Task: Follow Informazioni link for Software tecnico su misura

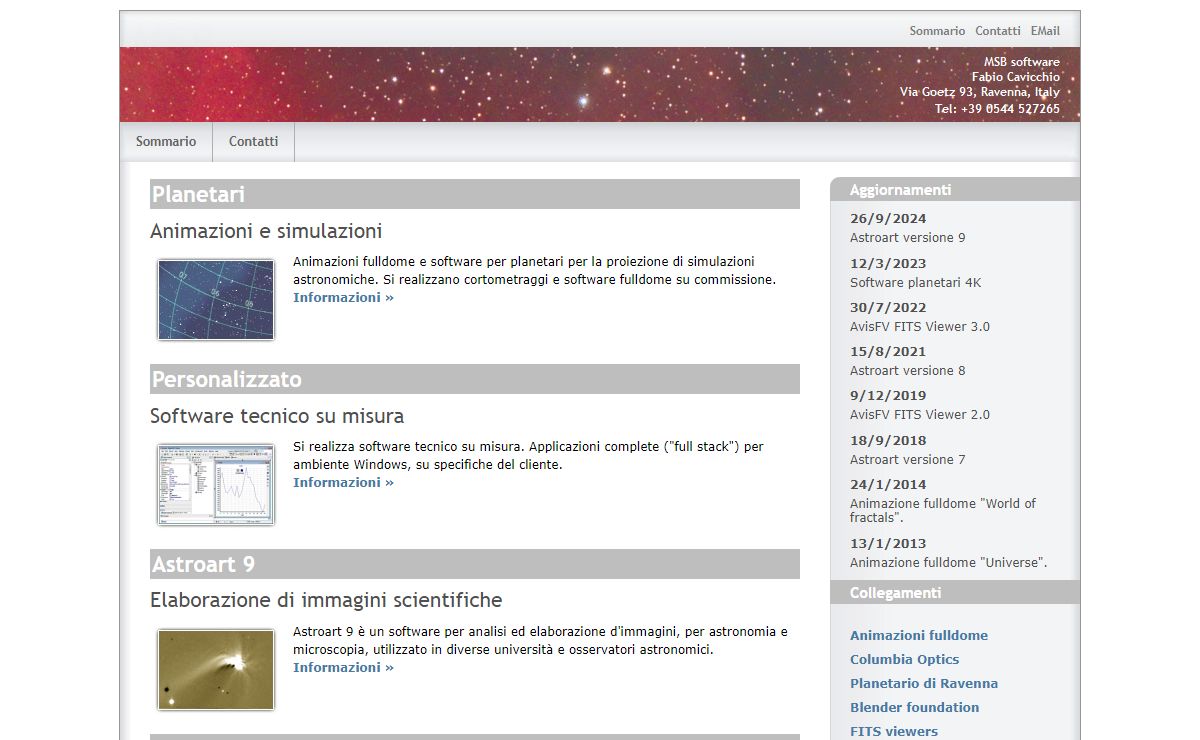Action: pos(343,482)
